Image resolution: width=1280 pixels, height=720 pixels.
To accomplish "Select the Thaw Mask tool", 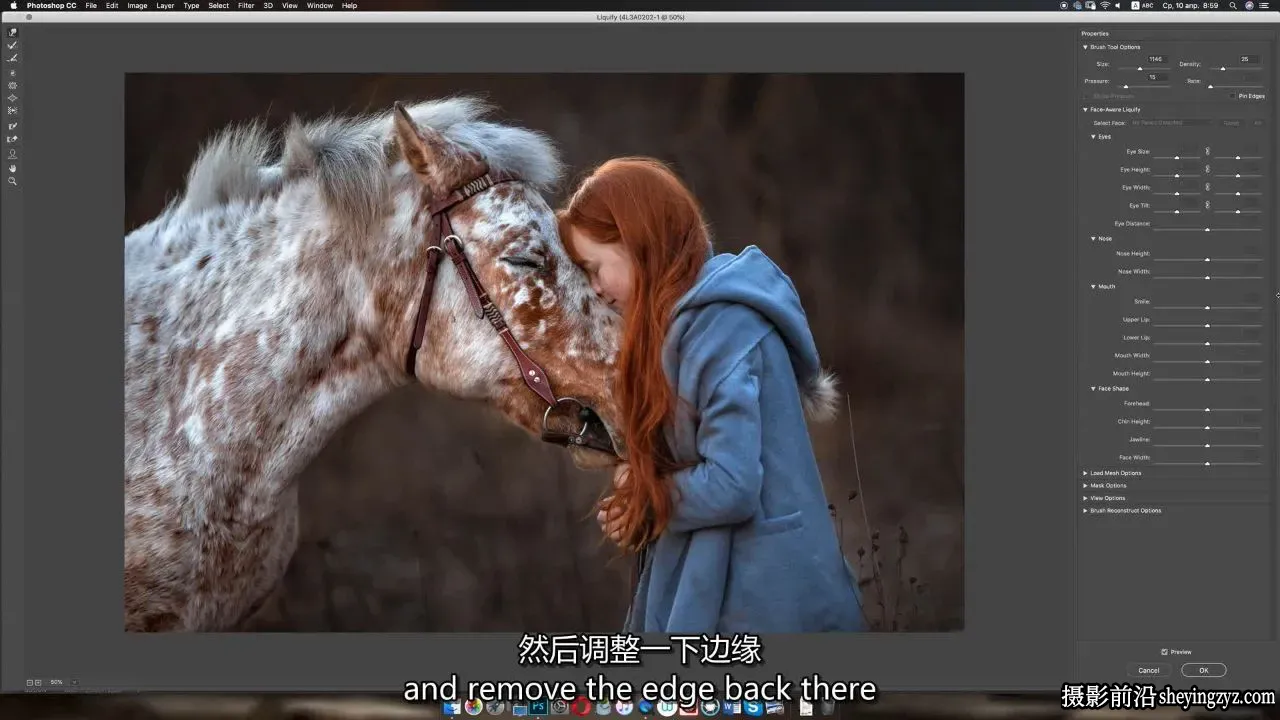I will pyautogui.click(x=12, y=139).
